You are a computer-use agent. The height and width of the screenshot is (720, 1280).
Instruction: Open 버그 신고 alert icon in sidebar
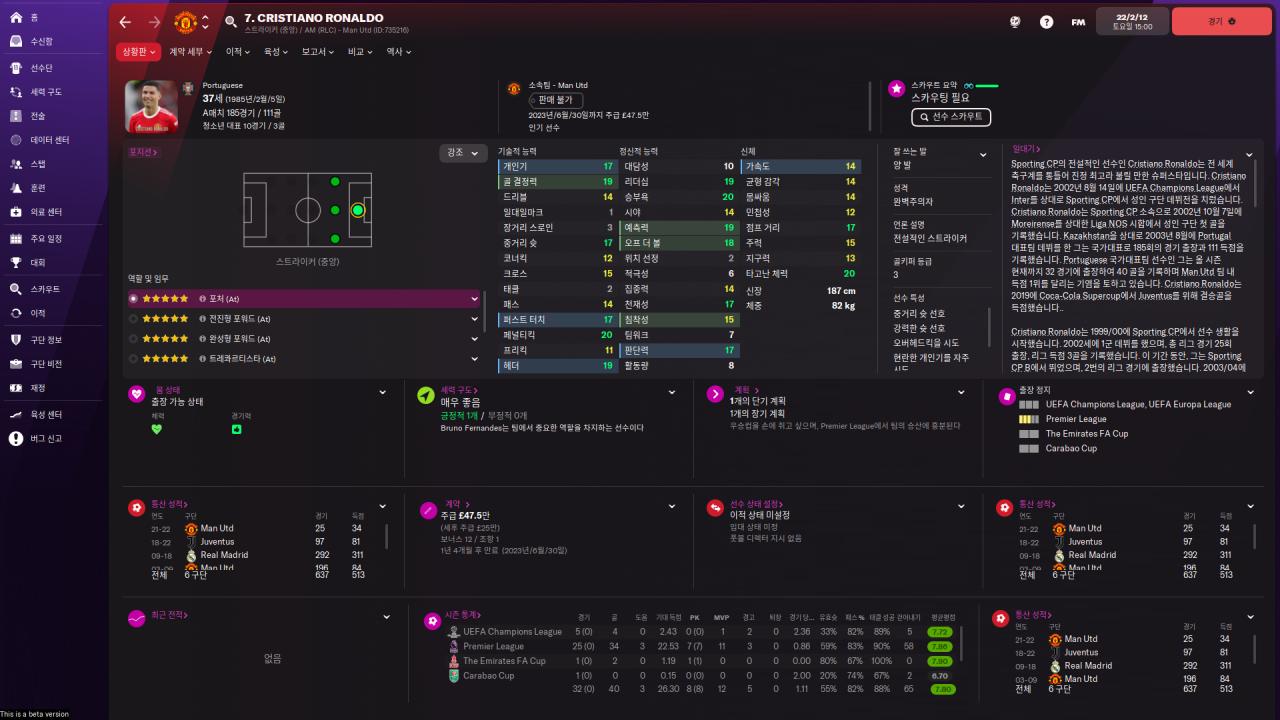tap(15, 438)
